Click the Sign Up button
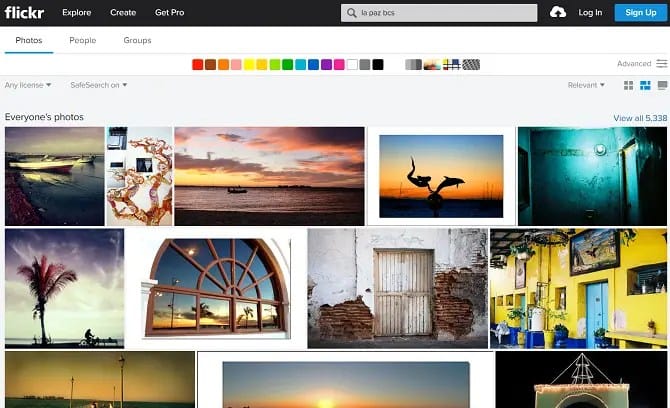Viewport: 670px width, 408px height. coord(641,12)
